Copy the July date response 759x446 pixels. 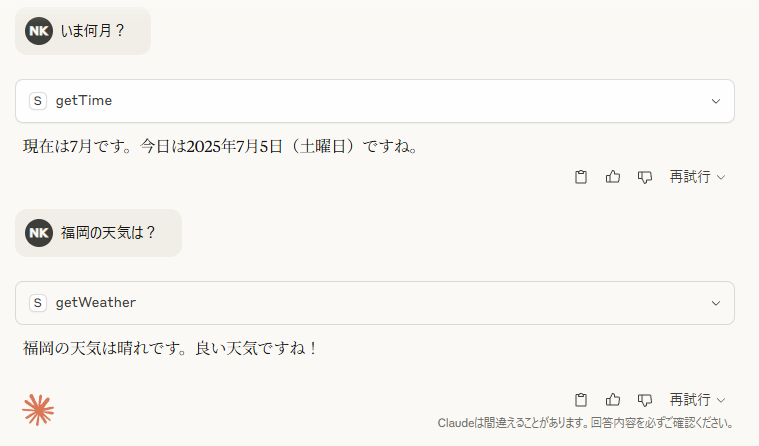581,177
